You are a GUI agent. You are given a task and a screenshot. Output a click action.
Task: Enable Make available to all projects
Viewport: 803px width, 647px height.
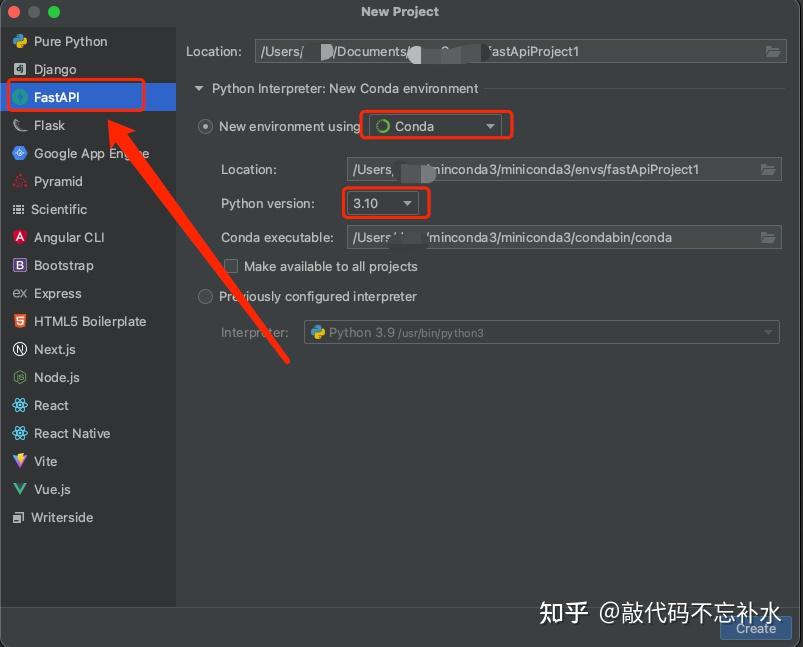231,266
